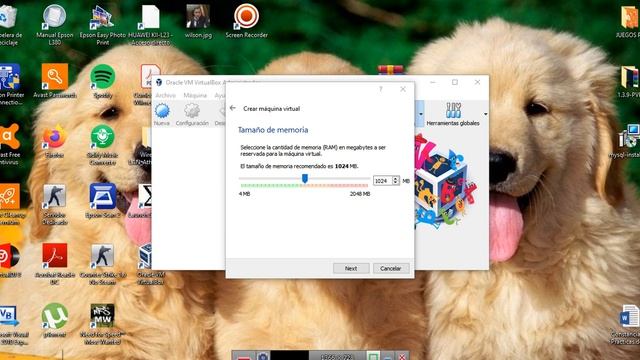Launch uTorrent from the desktop
Screen dimensions: 640x360
click(54, 320)
